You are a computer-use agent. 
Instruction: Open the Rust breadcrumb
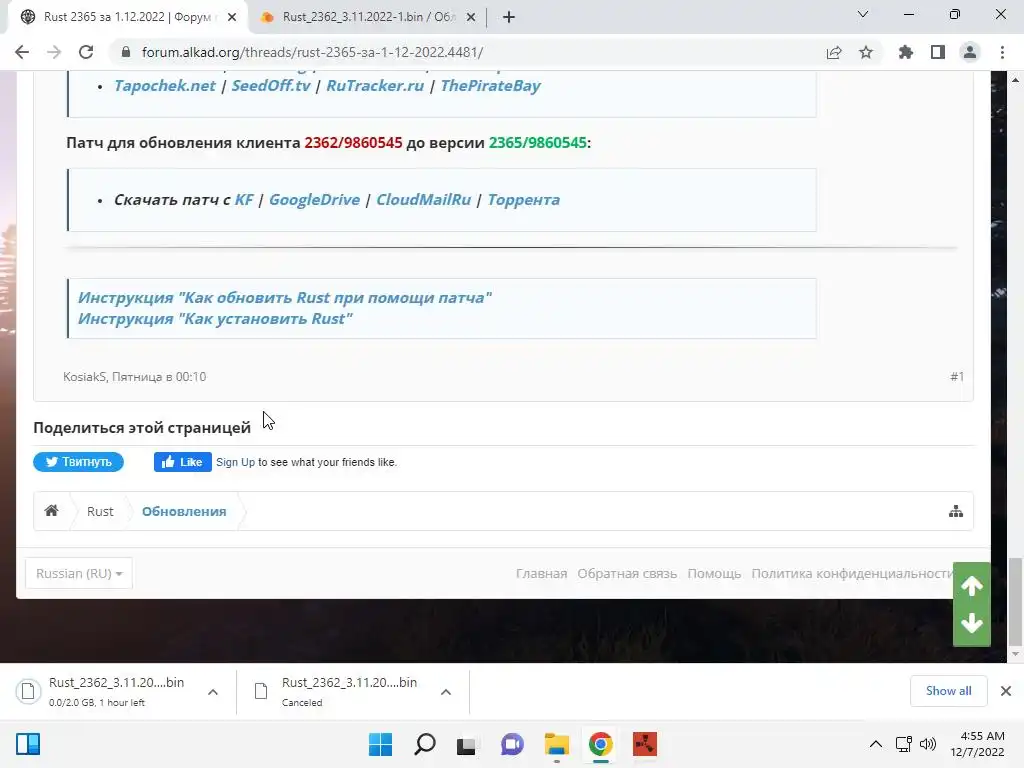[x=100, y=511]
